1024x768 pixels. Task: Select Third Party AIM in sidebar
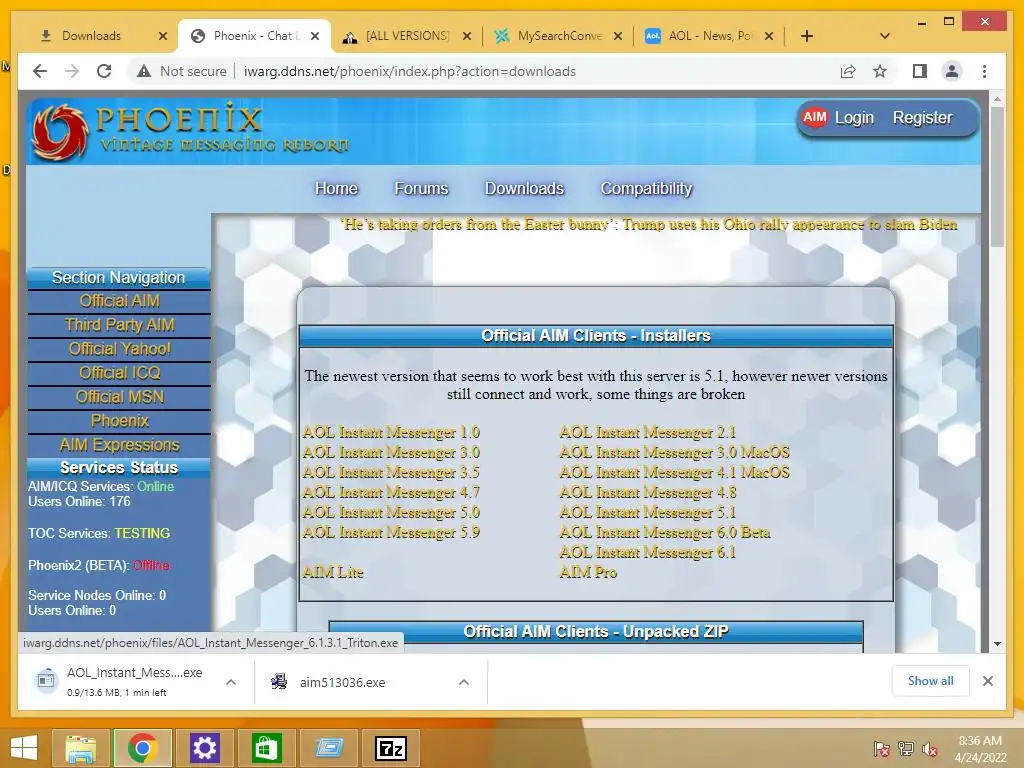click(x=120, y=325)
